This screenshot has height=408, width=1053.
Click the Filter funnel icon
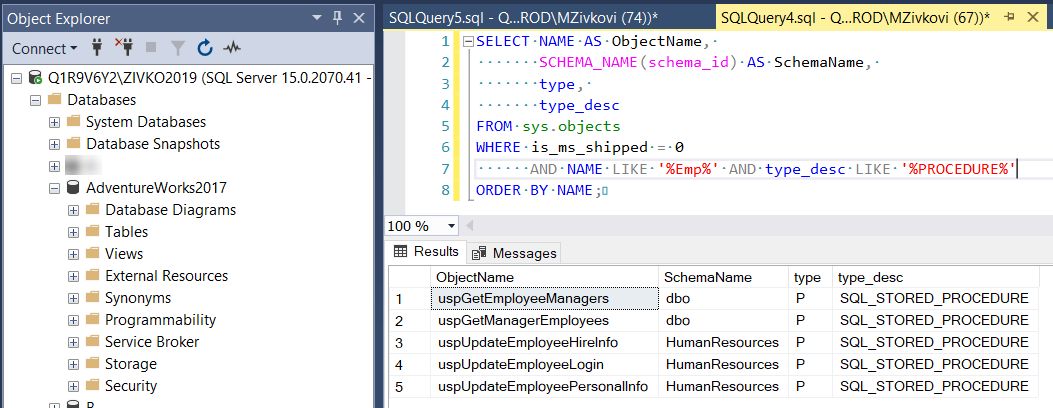click(177, 48)
